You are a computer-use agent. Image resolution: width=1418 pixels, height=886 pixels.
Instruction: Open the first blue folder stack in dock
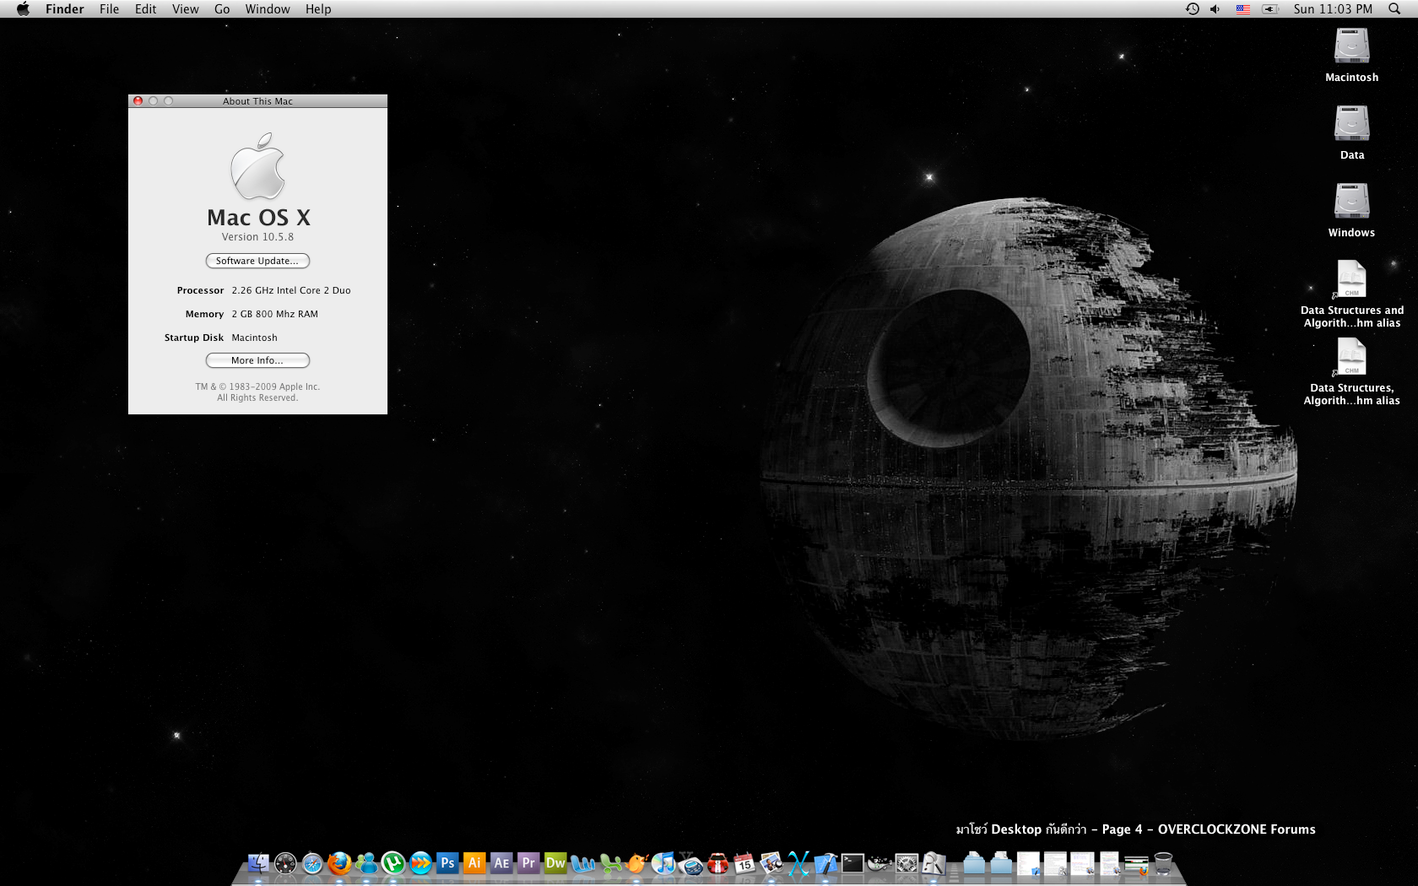(974, 863)
